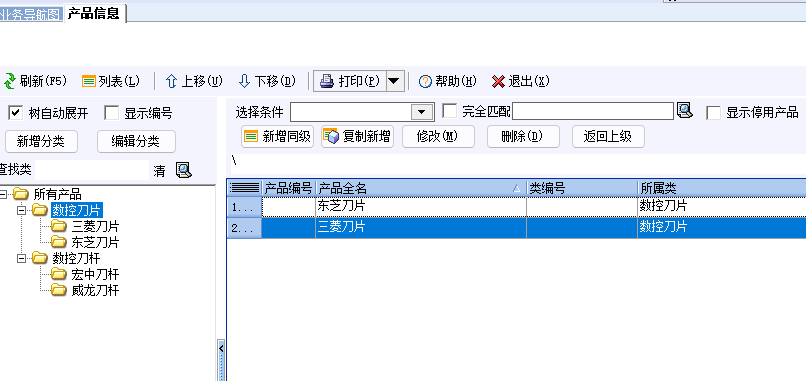Collapse left panel with splitter arrow
The height and width of the screenshot is (381, 806).
pos(221,349)
